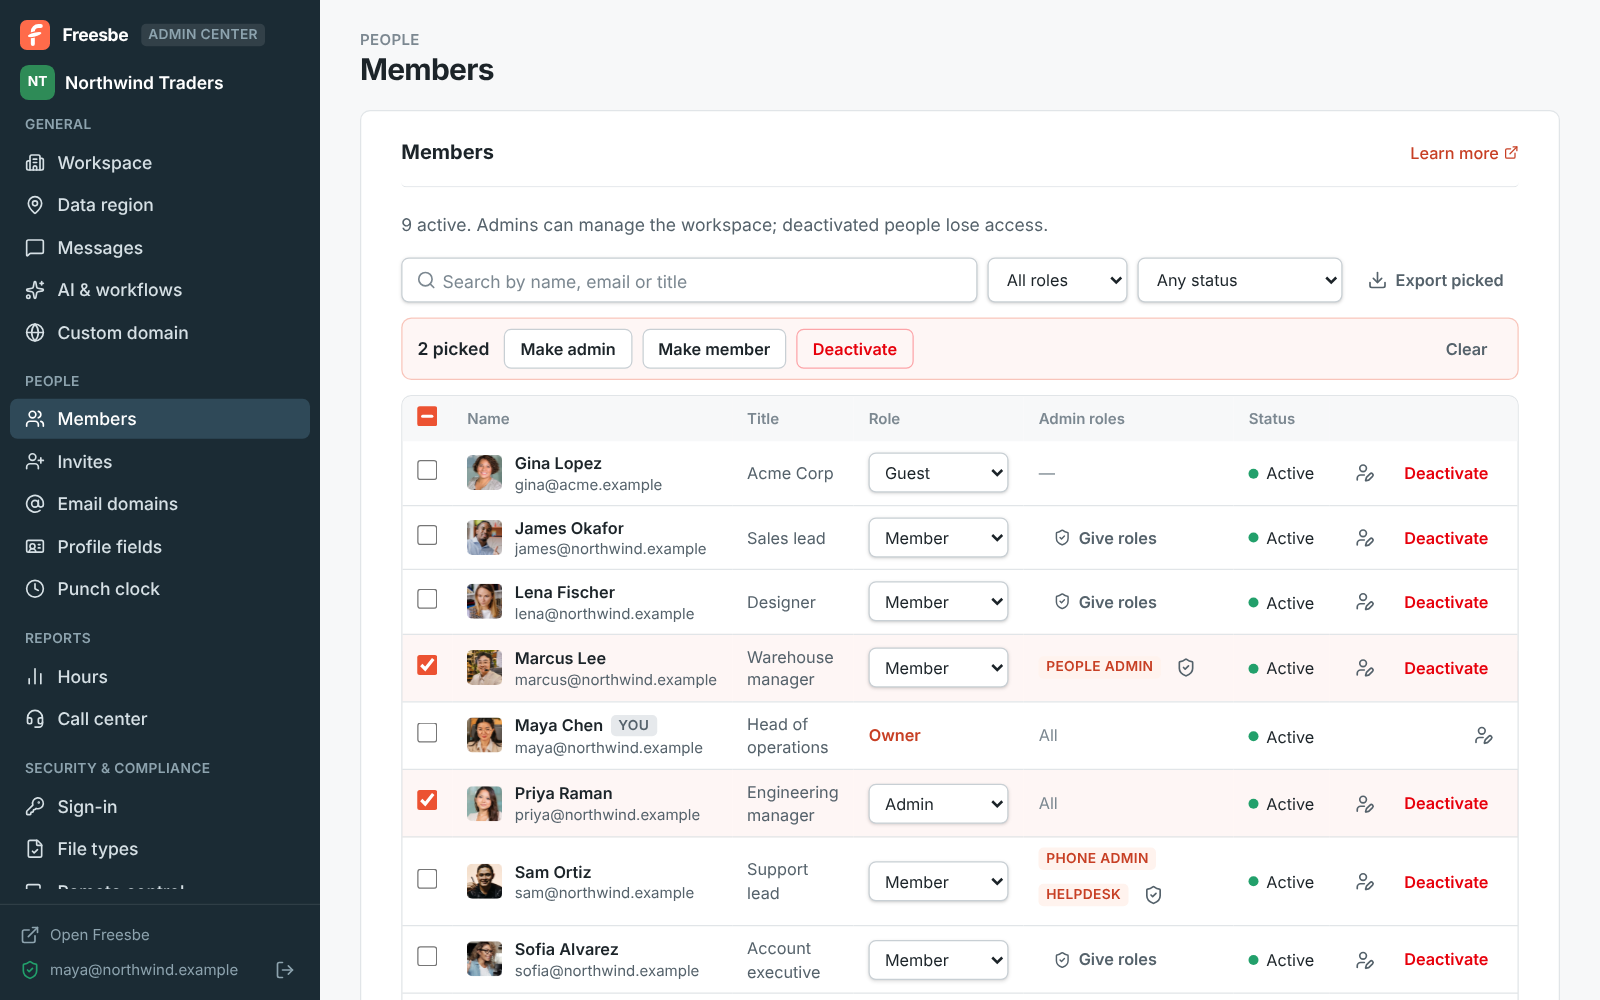Click the external link icon beside Learn more
The height and width of the screenshot is (1000, 1600).
(x=1511, y=153)
